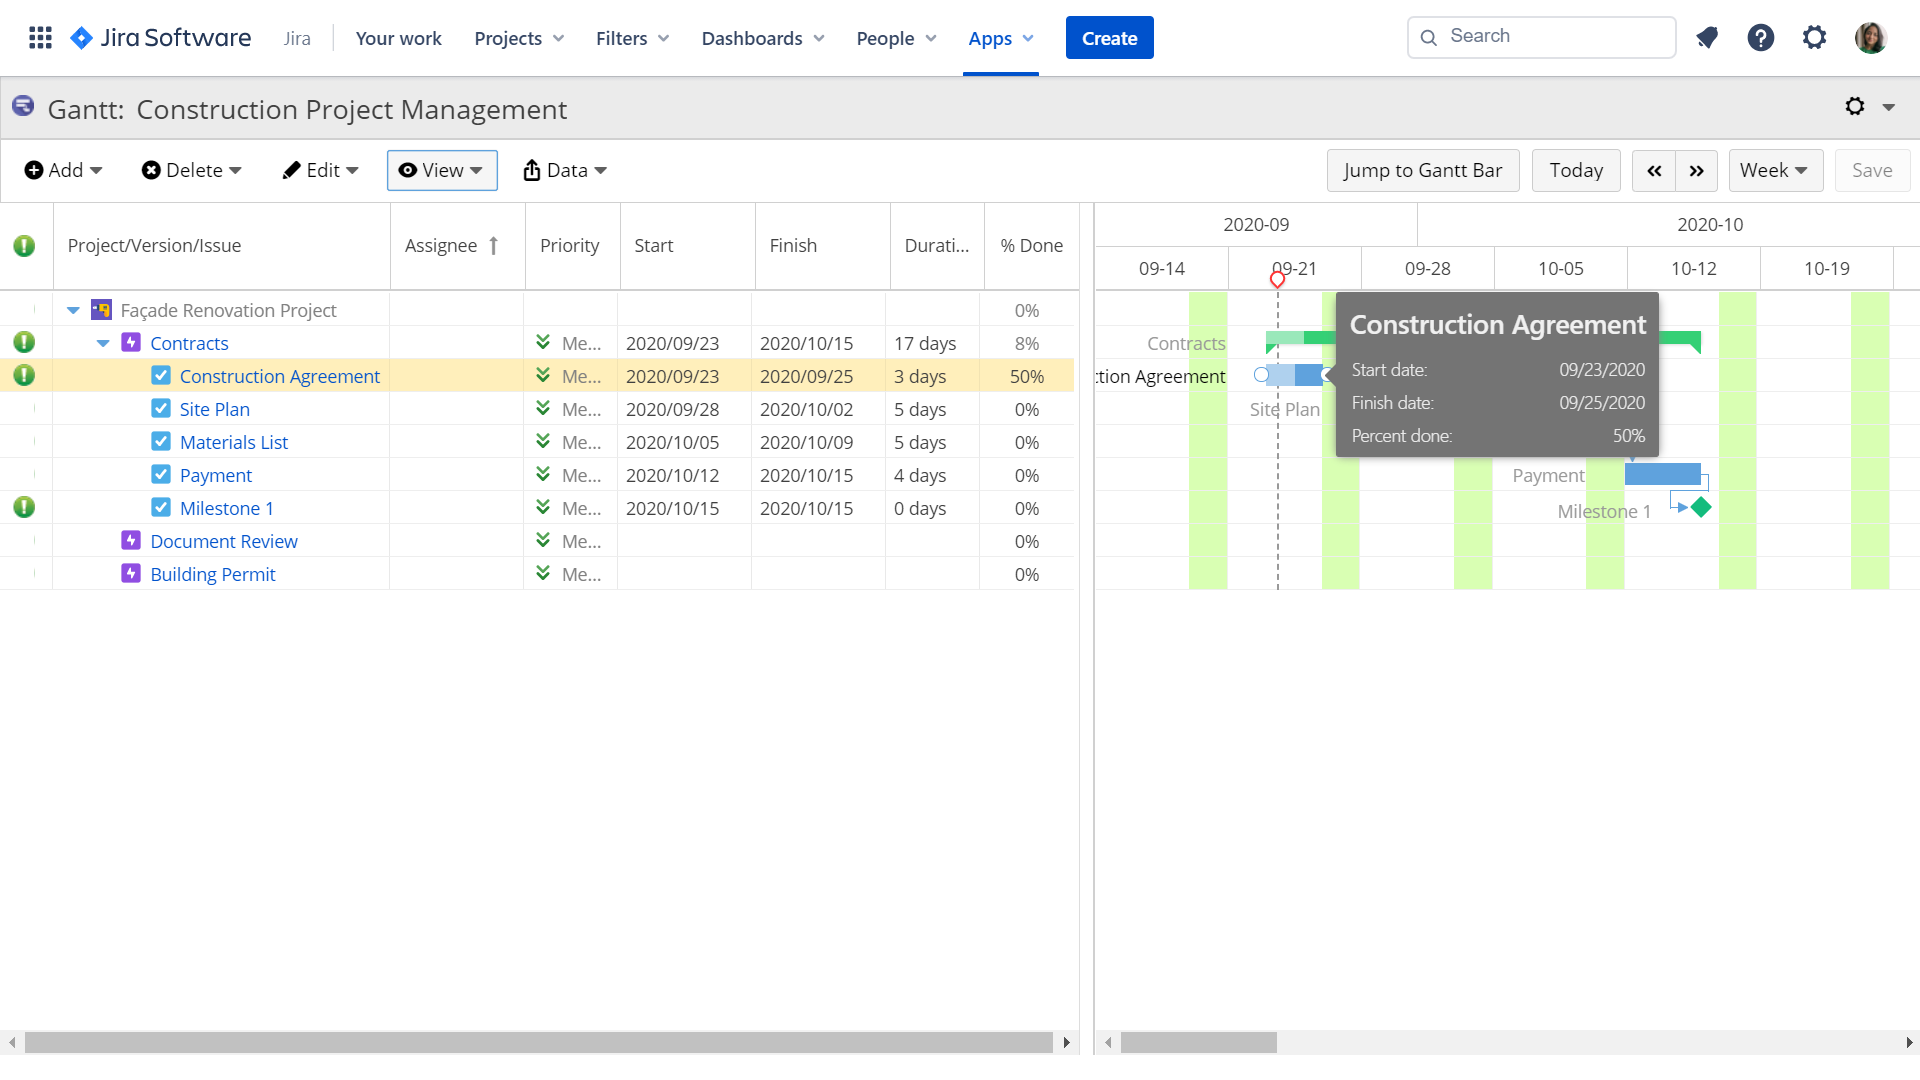Uncheck the Materials List checkbox
This screenshot has height=1080, width=1920.
161,441
